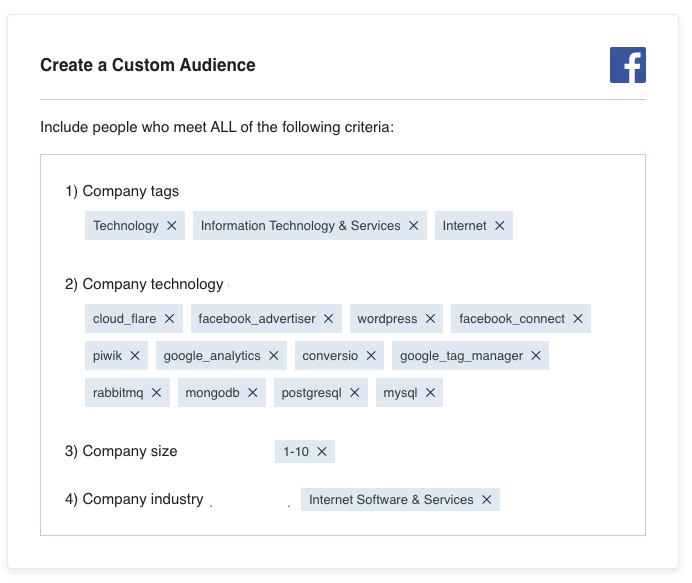The height and width of the screenshot is (583, 692).
Task: Remove the Technology tag via its X
Action: click(x=172, y=226)
